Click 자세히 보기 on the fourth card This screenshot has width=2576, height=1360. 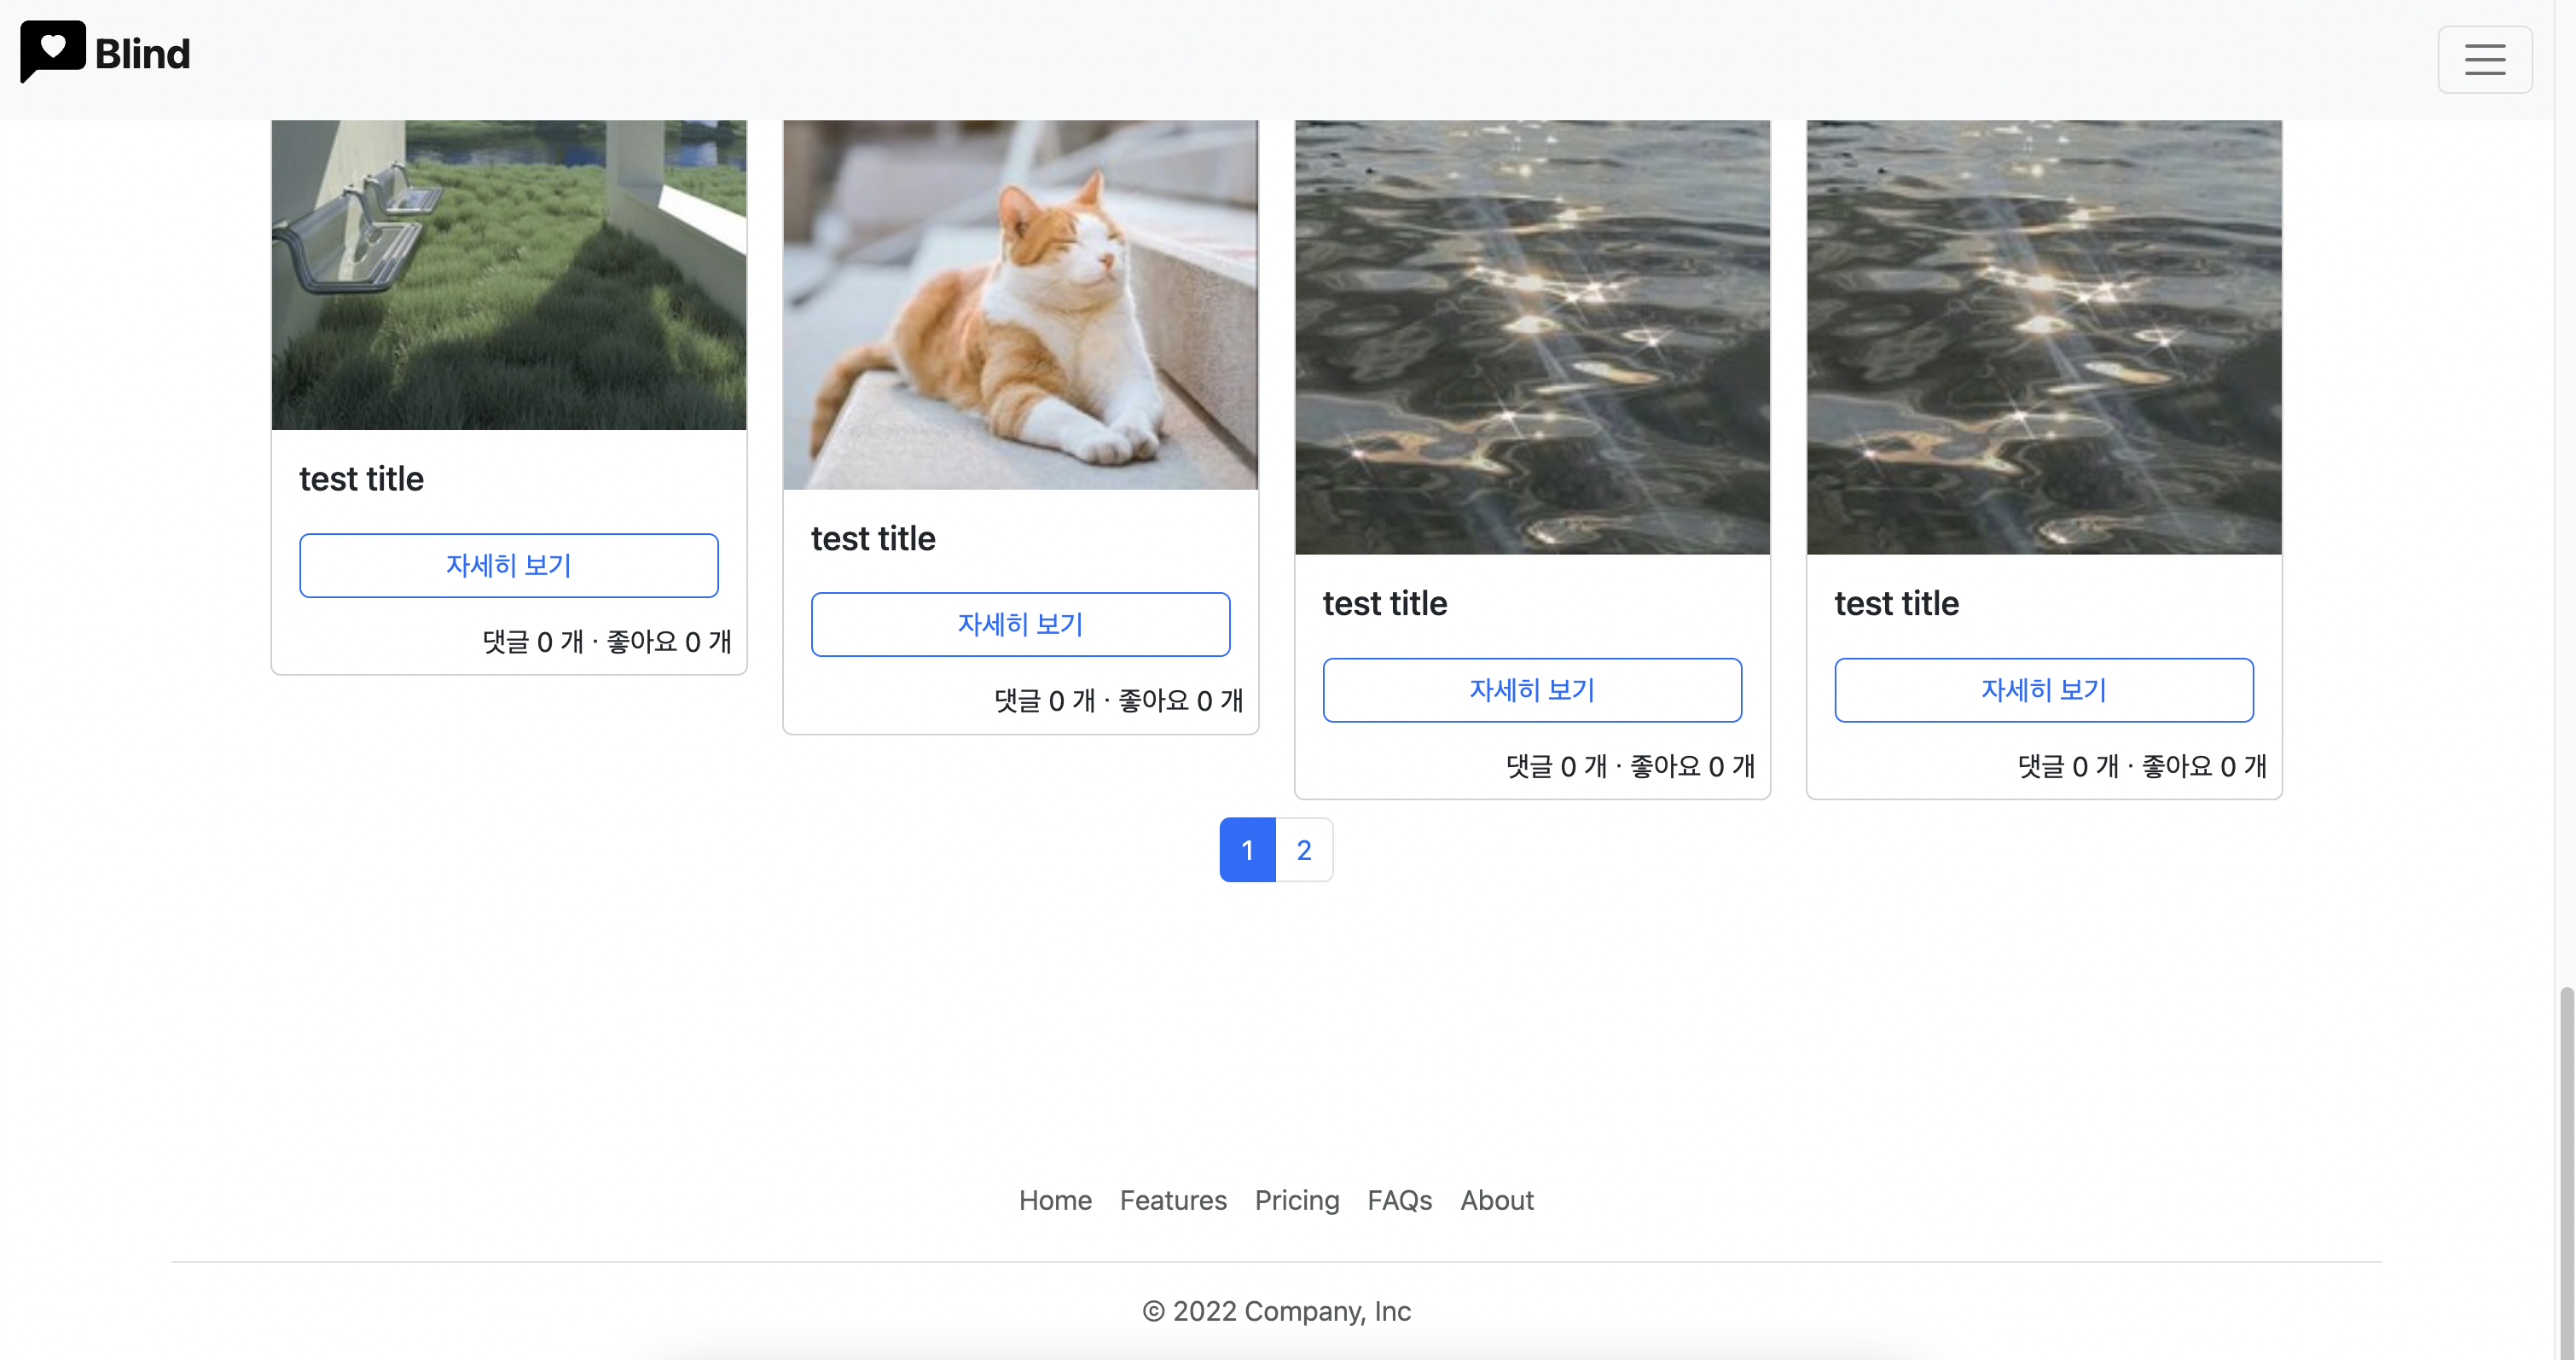tap(2044, 690)
